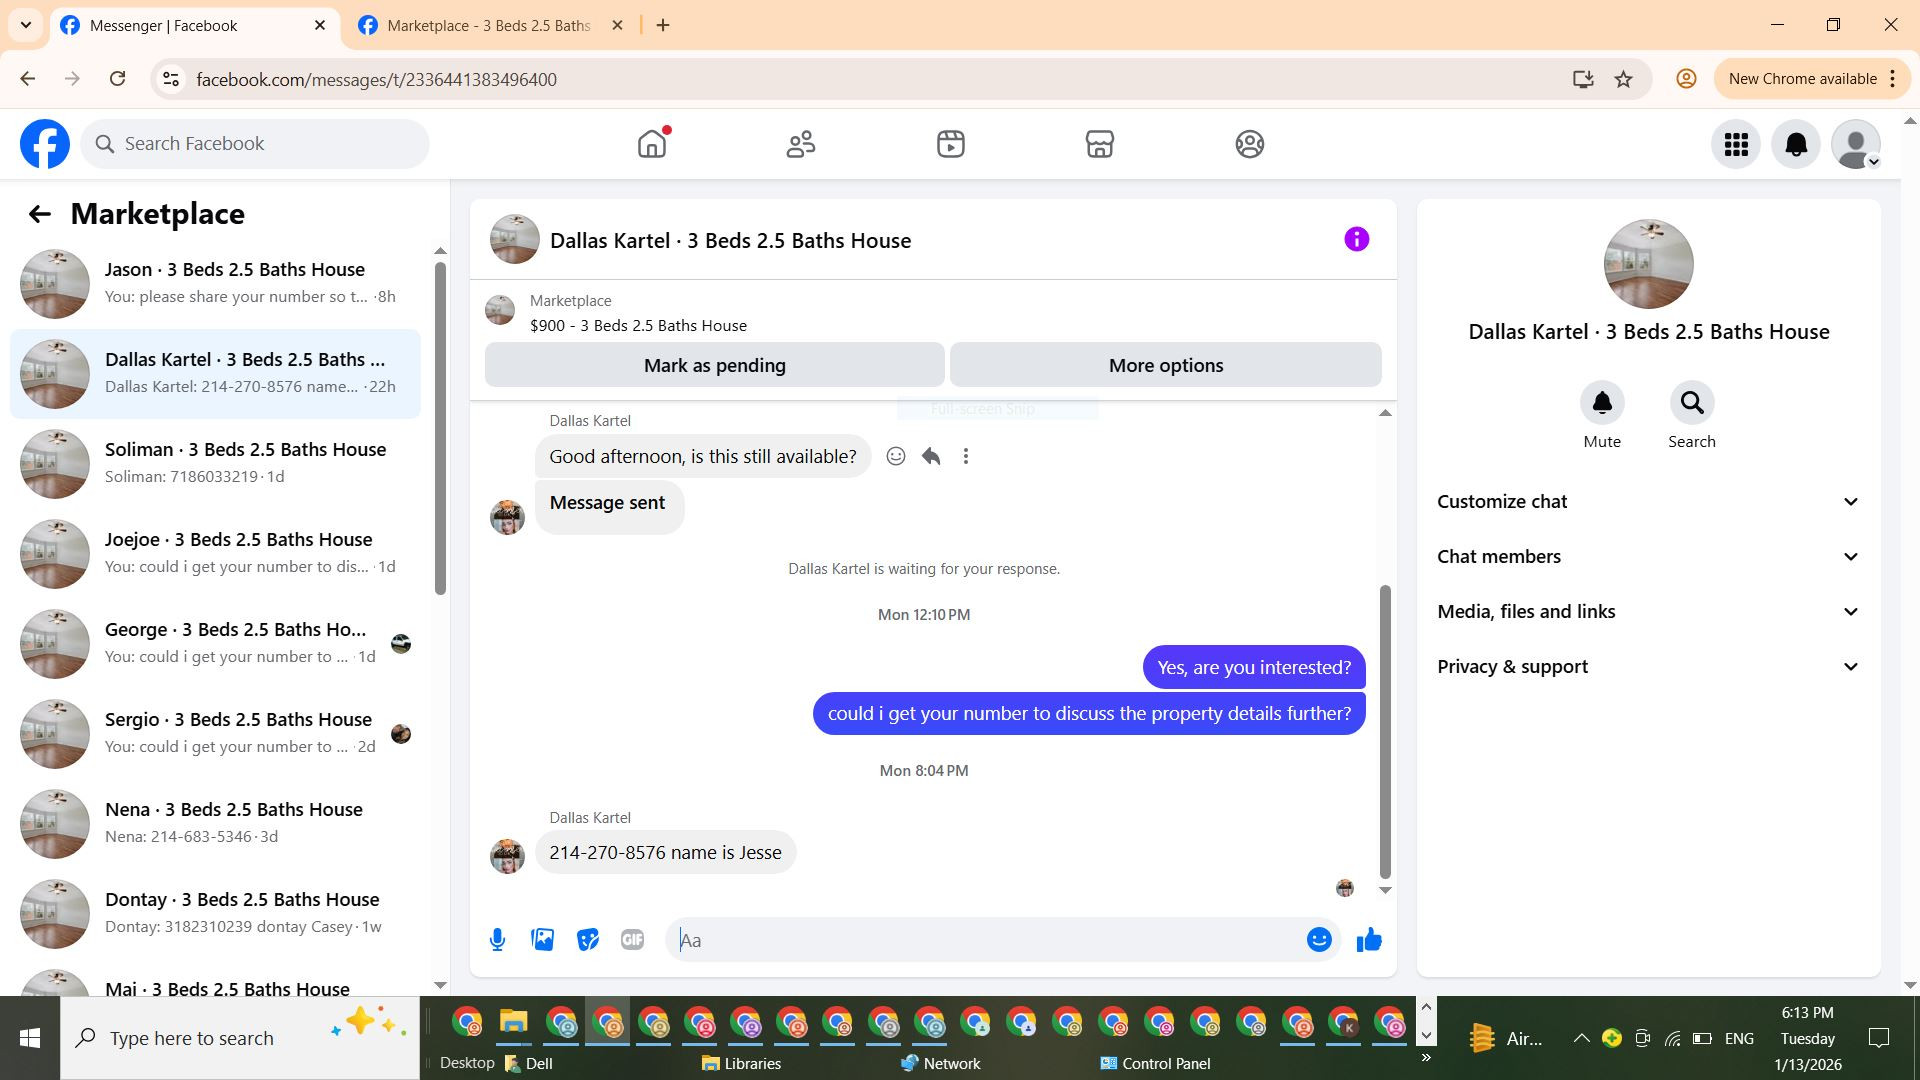Toggle the purple conversation information button
The image size is (1920, 1080).
(x=1356, y=240)
